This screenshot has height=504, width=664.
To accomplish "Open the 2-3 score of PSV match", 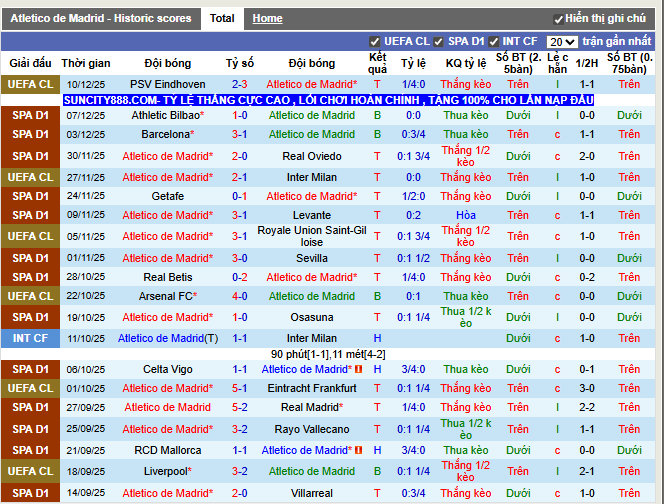I will coord(240,84).
